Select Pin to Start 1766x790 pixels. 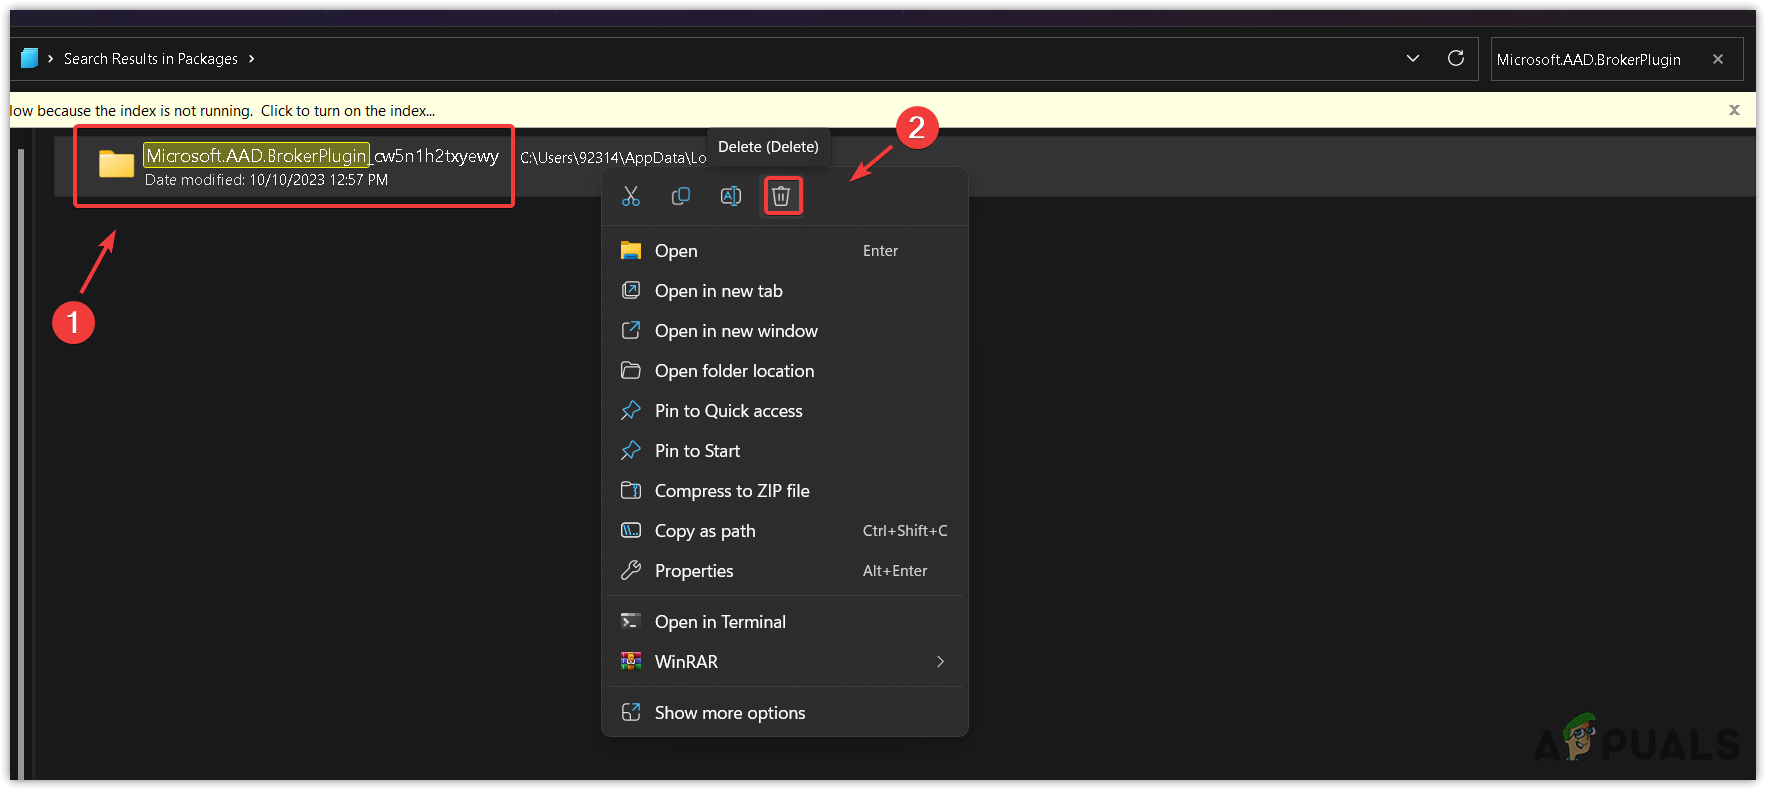pyautogui.click(x=785, y=451)
